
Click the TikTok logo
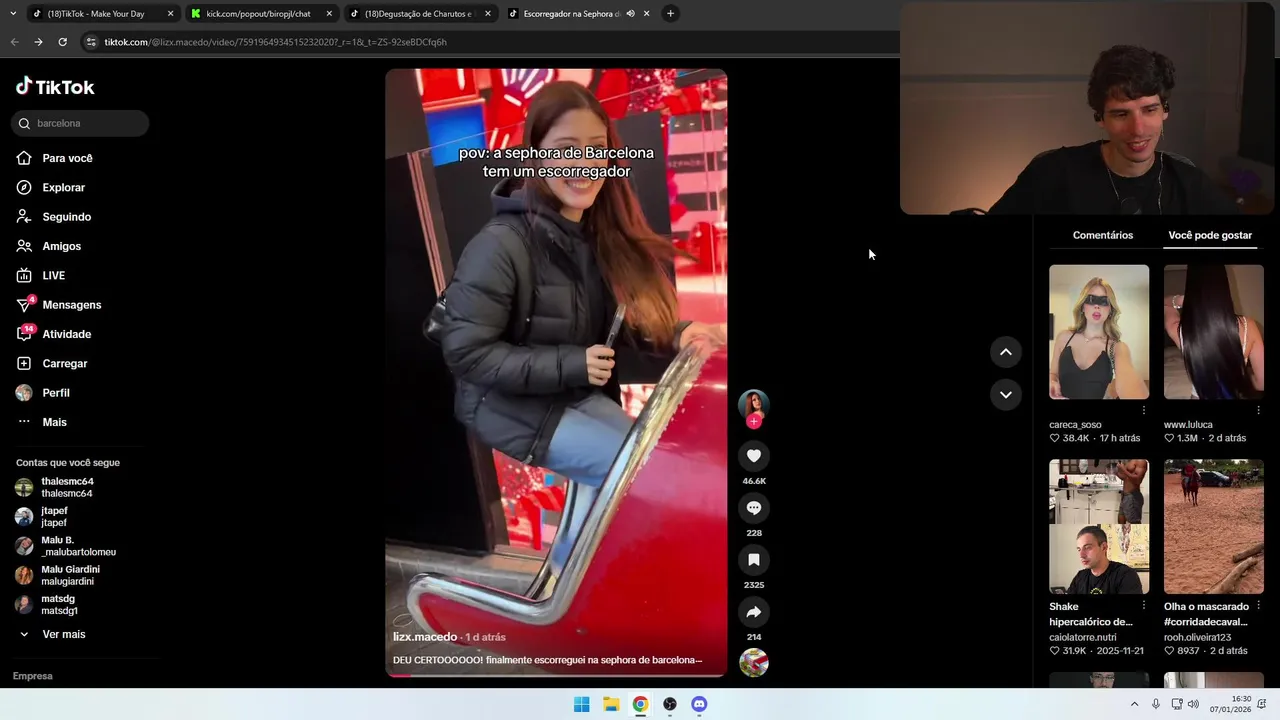55,87
